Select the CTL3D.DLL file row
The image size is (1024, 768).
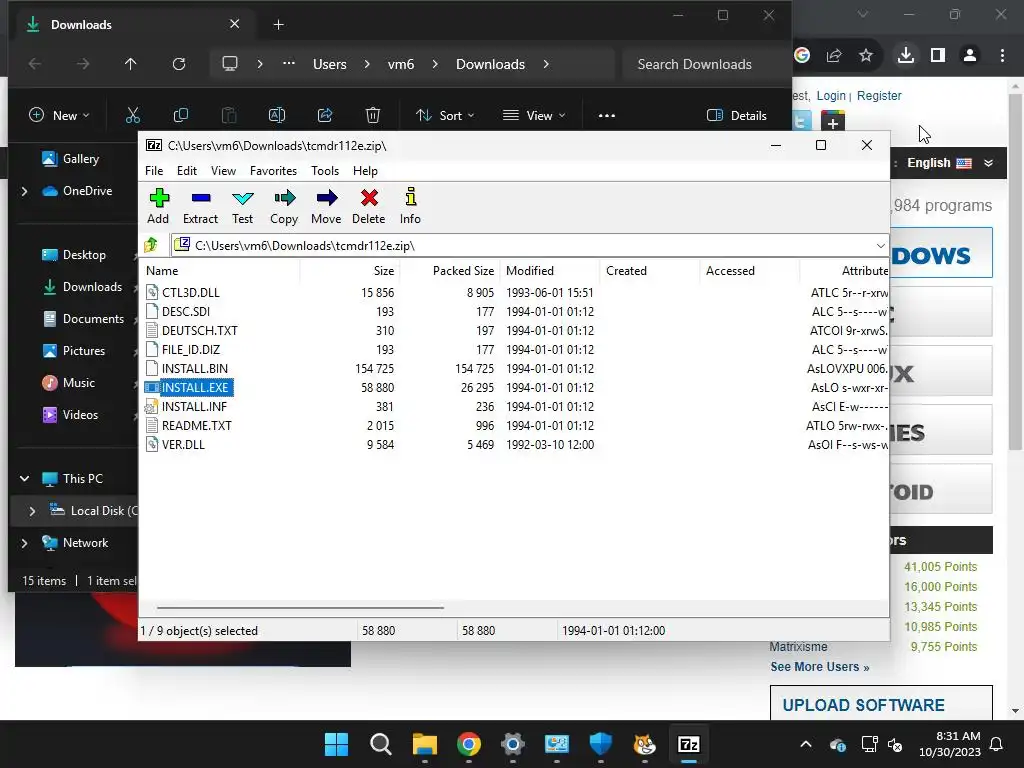514,293
